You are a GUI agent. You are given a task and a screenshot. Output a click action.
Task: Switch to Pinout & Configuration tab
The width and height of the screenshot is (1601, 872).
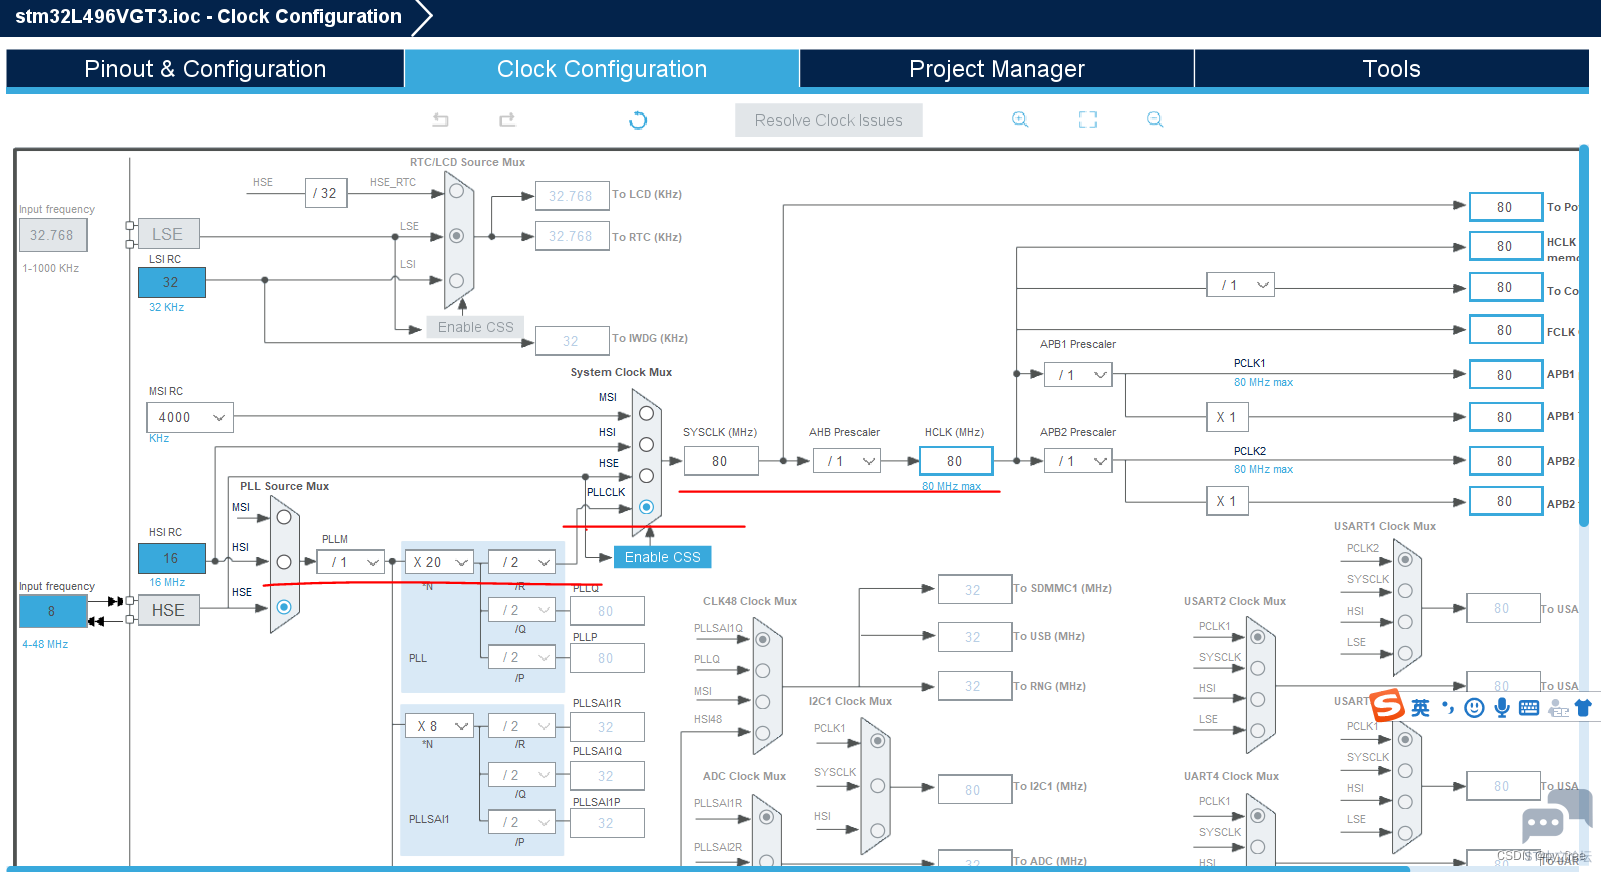[x=205, y=69]
